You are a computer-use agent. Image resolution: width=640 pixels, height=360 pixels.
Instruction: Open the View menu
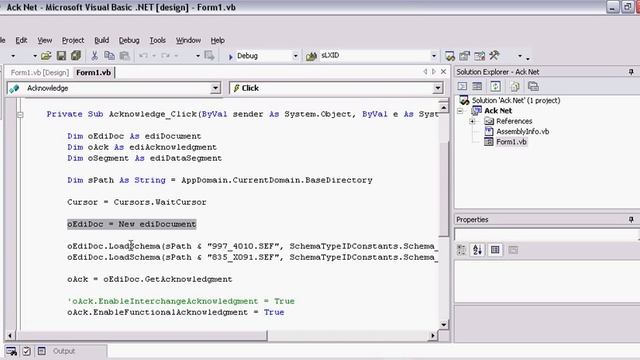44,40
